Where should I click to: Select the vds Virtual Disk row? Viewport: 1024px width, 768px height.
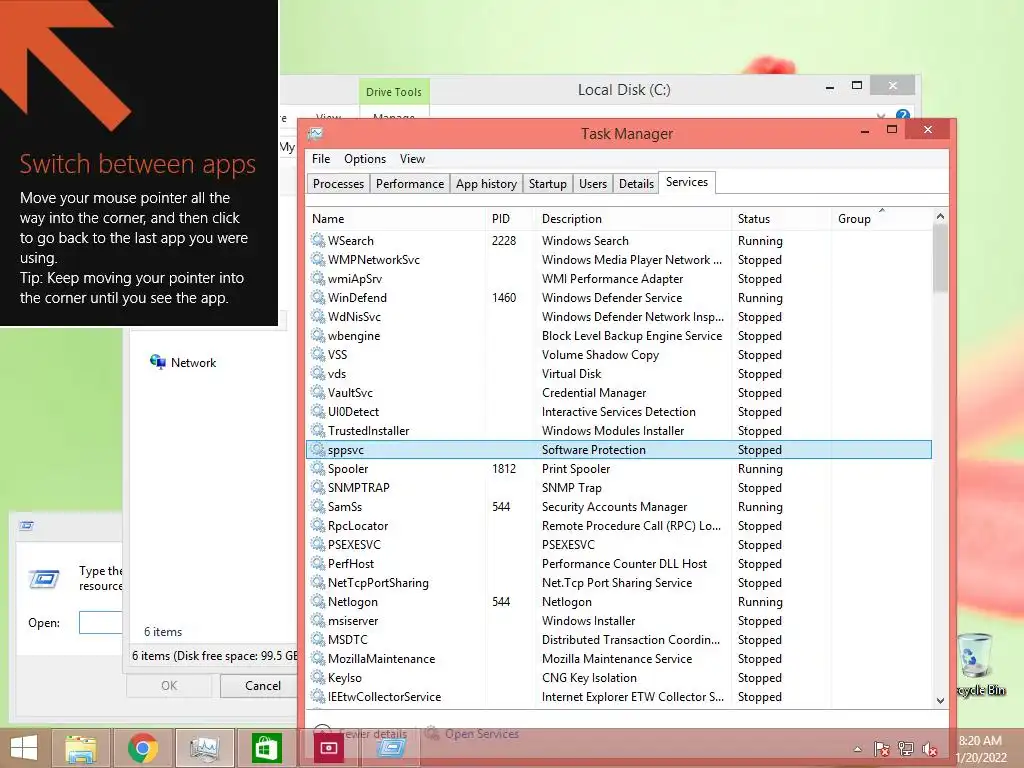tap(619, 373)
